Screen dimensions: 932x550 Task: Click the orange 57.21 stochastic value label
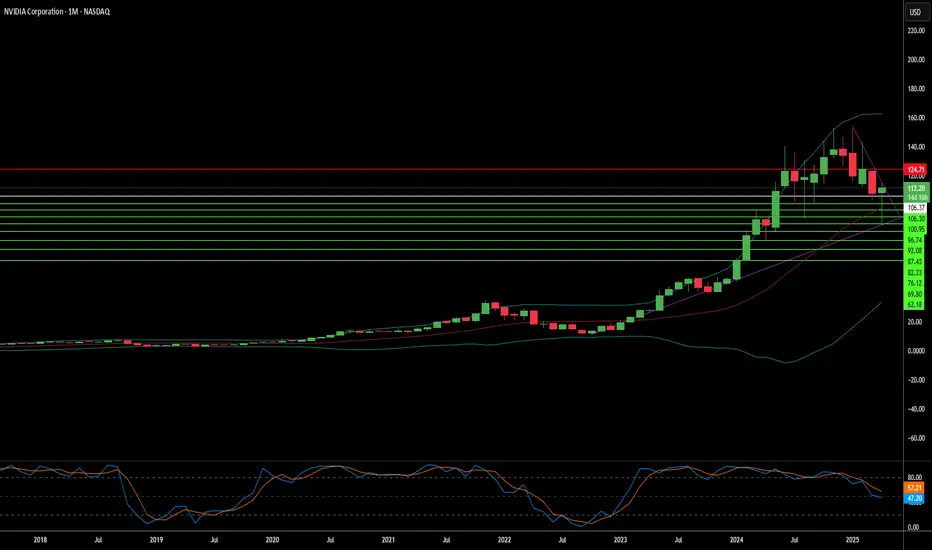[914, 488]
